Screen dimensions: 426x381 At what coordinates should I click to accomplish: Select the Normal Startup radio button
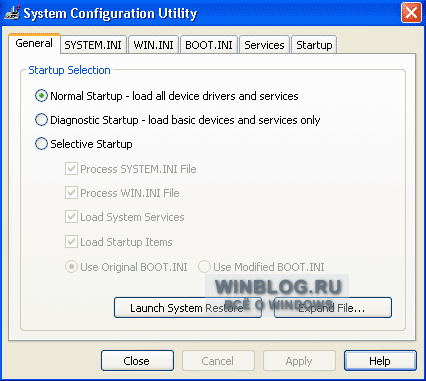[x=41, y=96]
